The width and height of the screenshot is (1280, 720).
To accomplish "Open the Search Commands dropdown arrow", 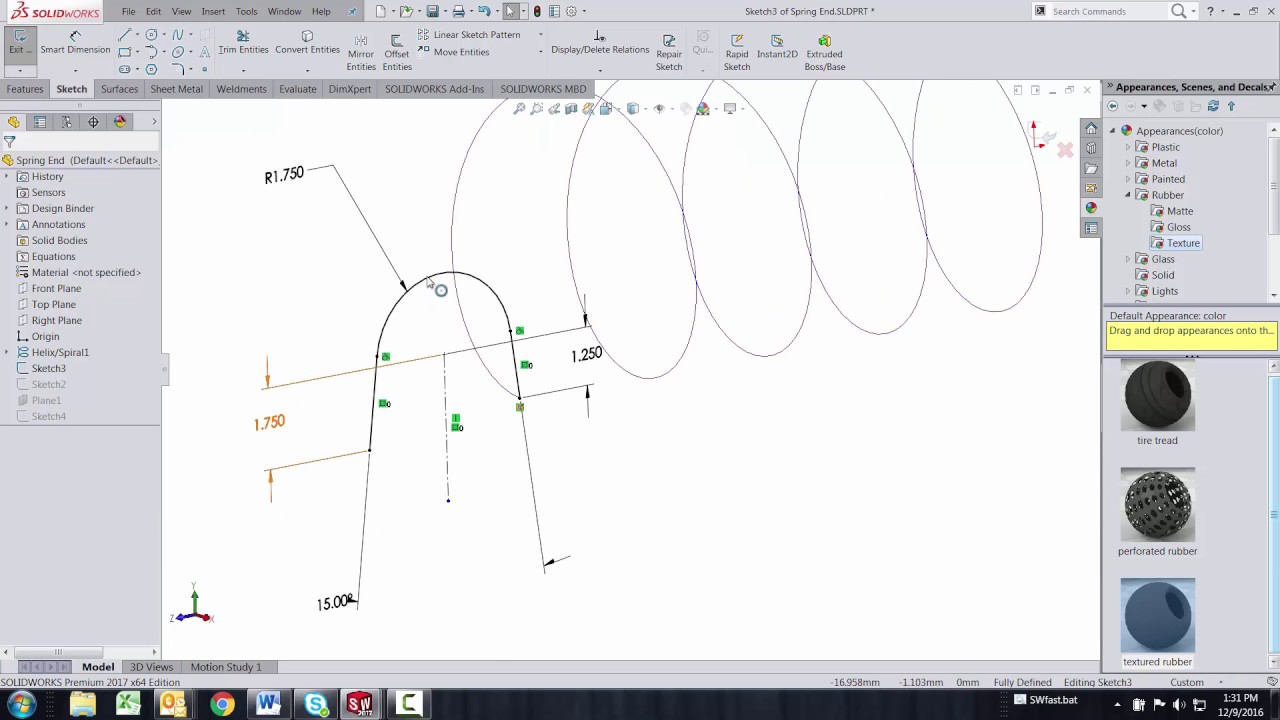I will 1196,11.
